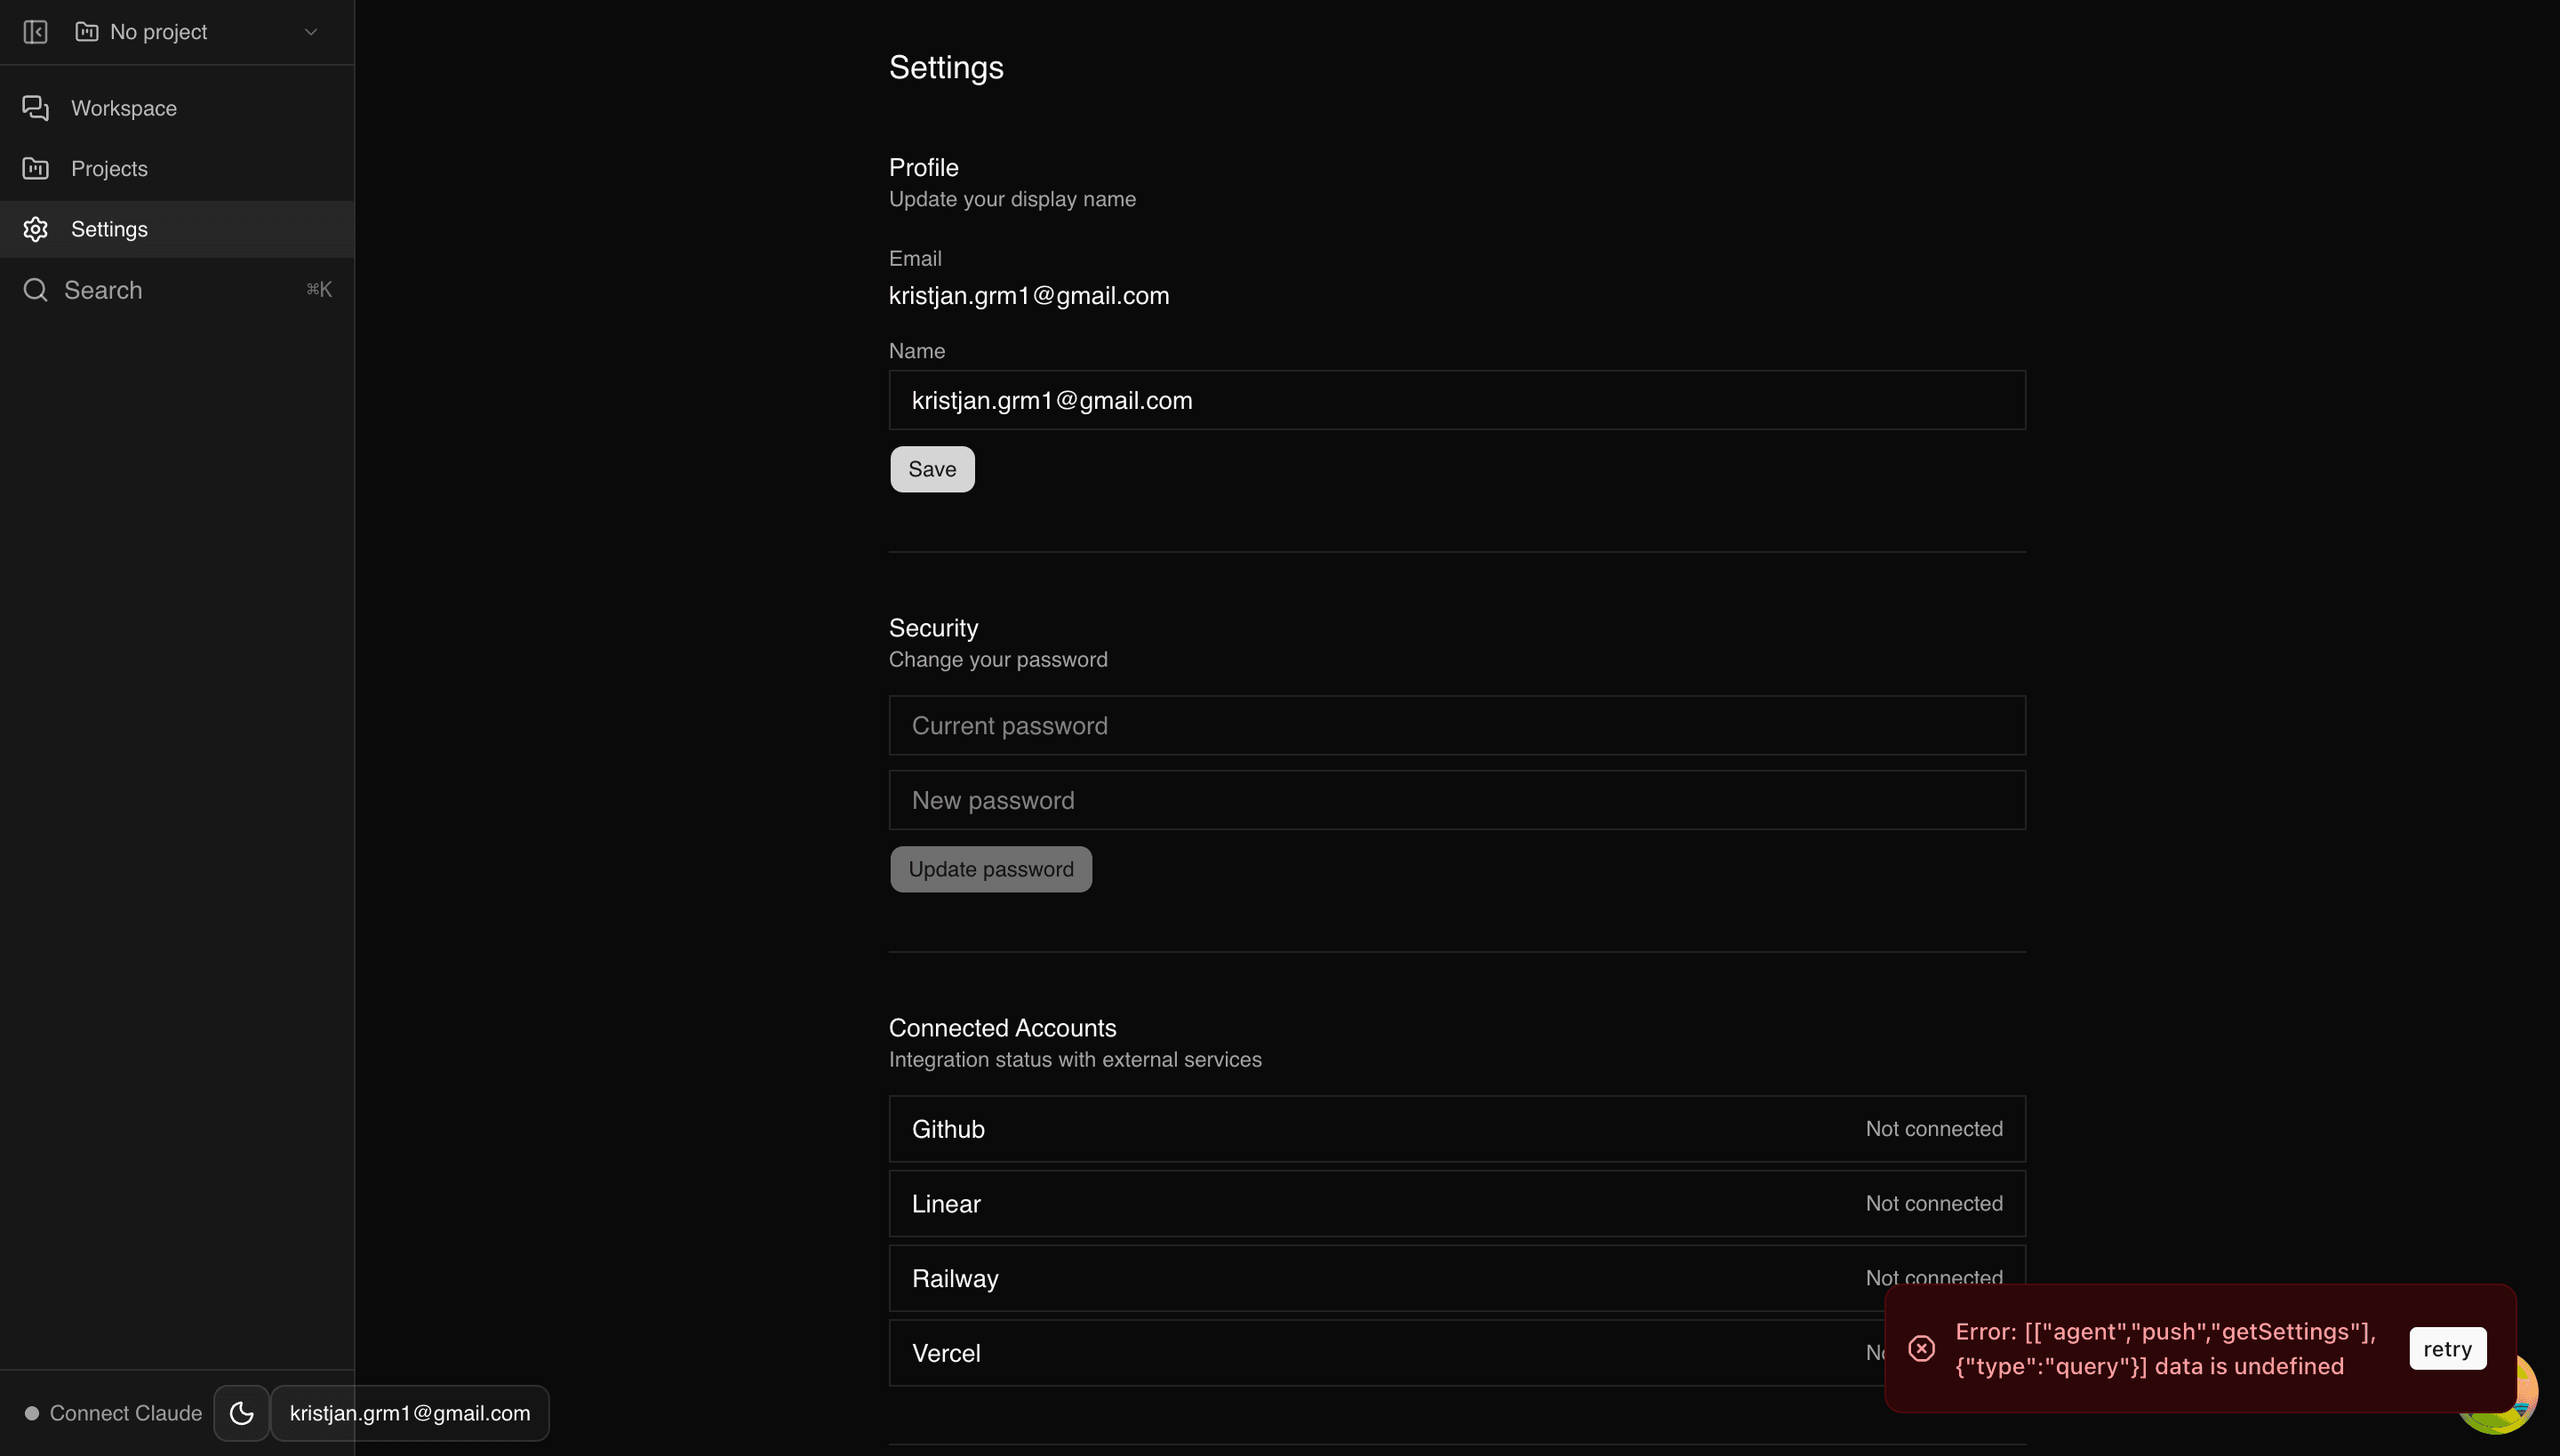The width and height of the screenshot is (2560, 1456).
Task: Expand the No project dropdown chevron
Action: click(311, 32)
